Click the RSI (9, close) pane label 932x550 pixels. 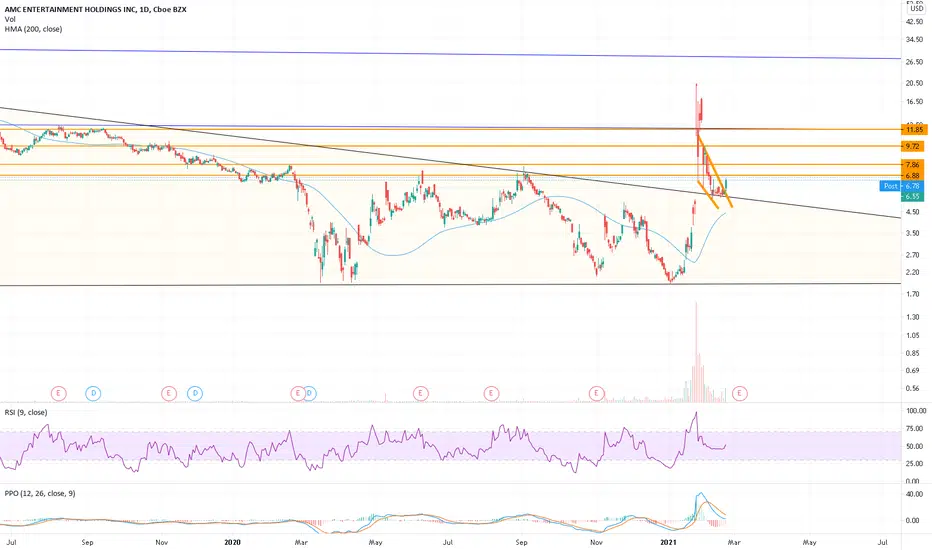point(26,413)
